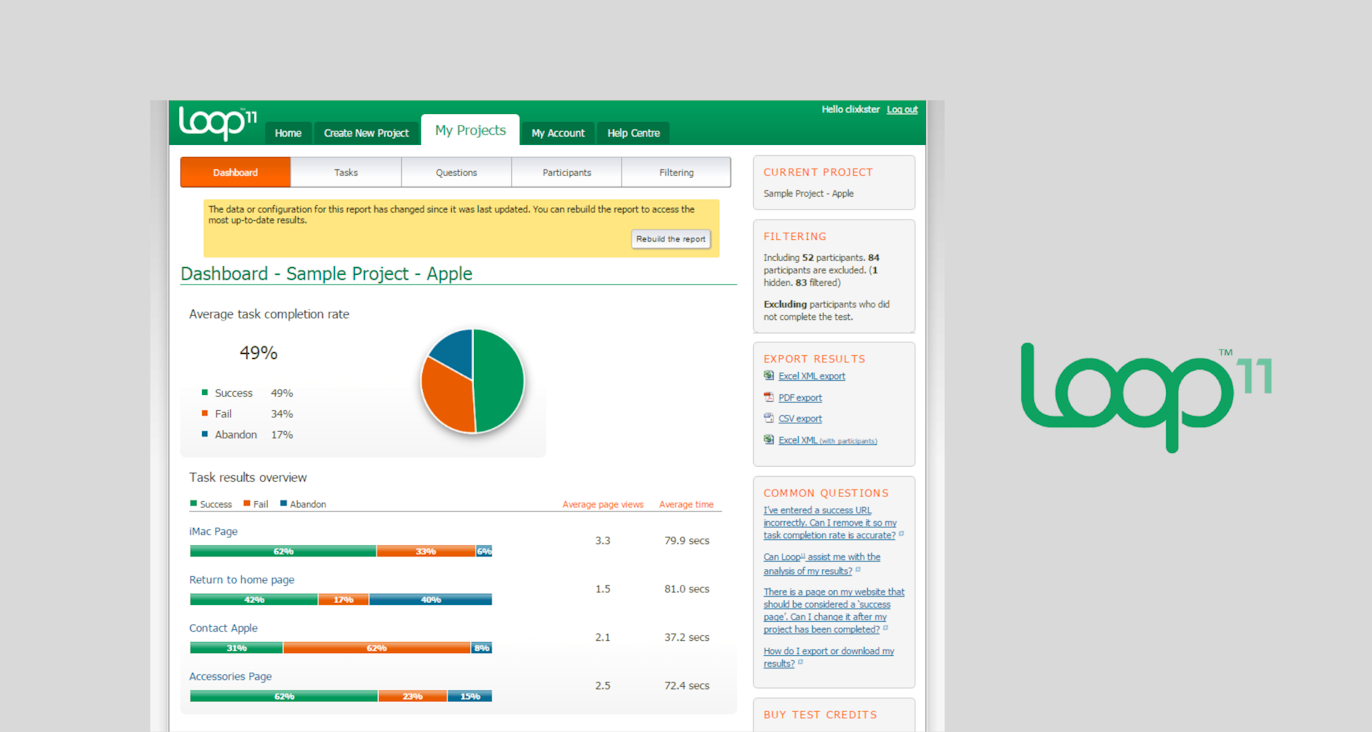Click the Rebuild the report button

(x=670, y=239)
